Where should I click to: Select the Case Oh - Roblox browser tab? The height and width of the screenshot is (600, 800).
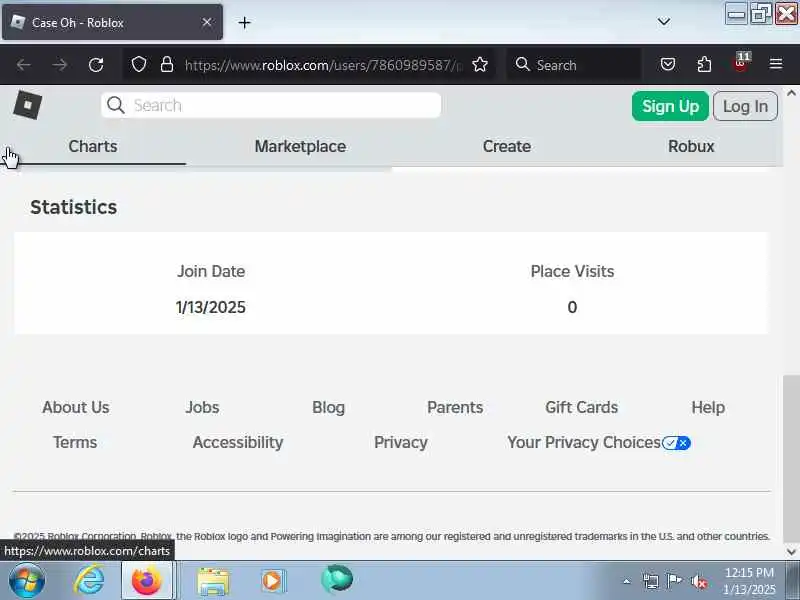pos(112,22)
